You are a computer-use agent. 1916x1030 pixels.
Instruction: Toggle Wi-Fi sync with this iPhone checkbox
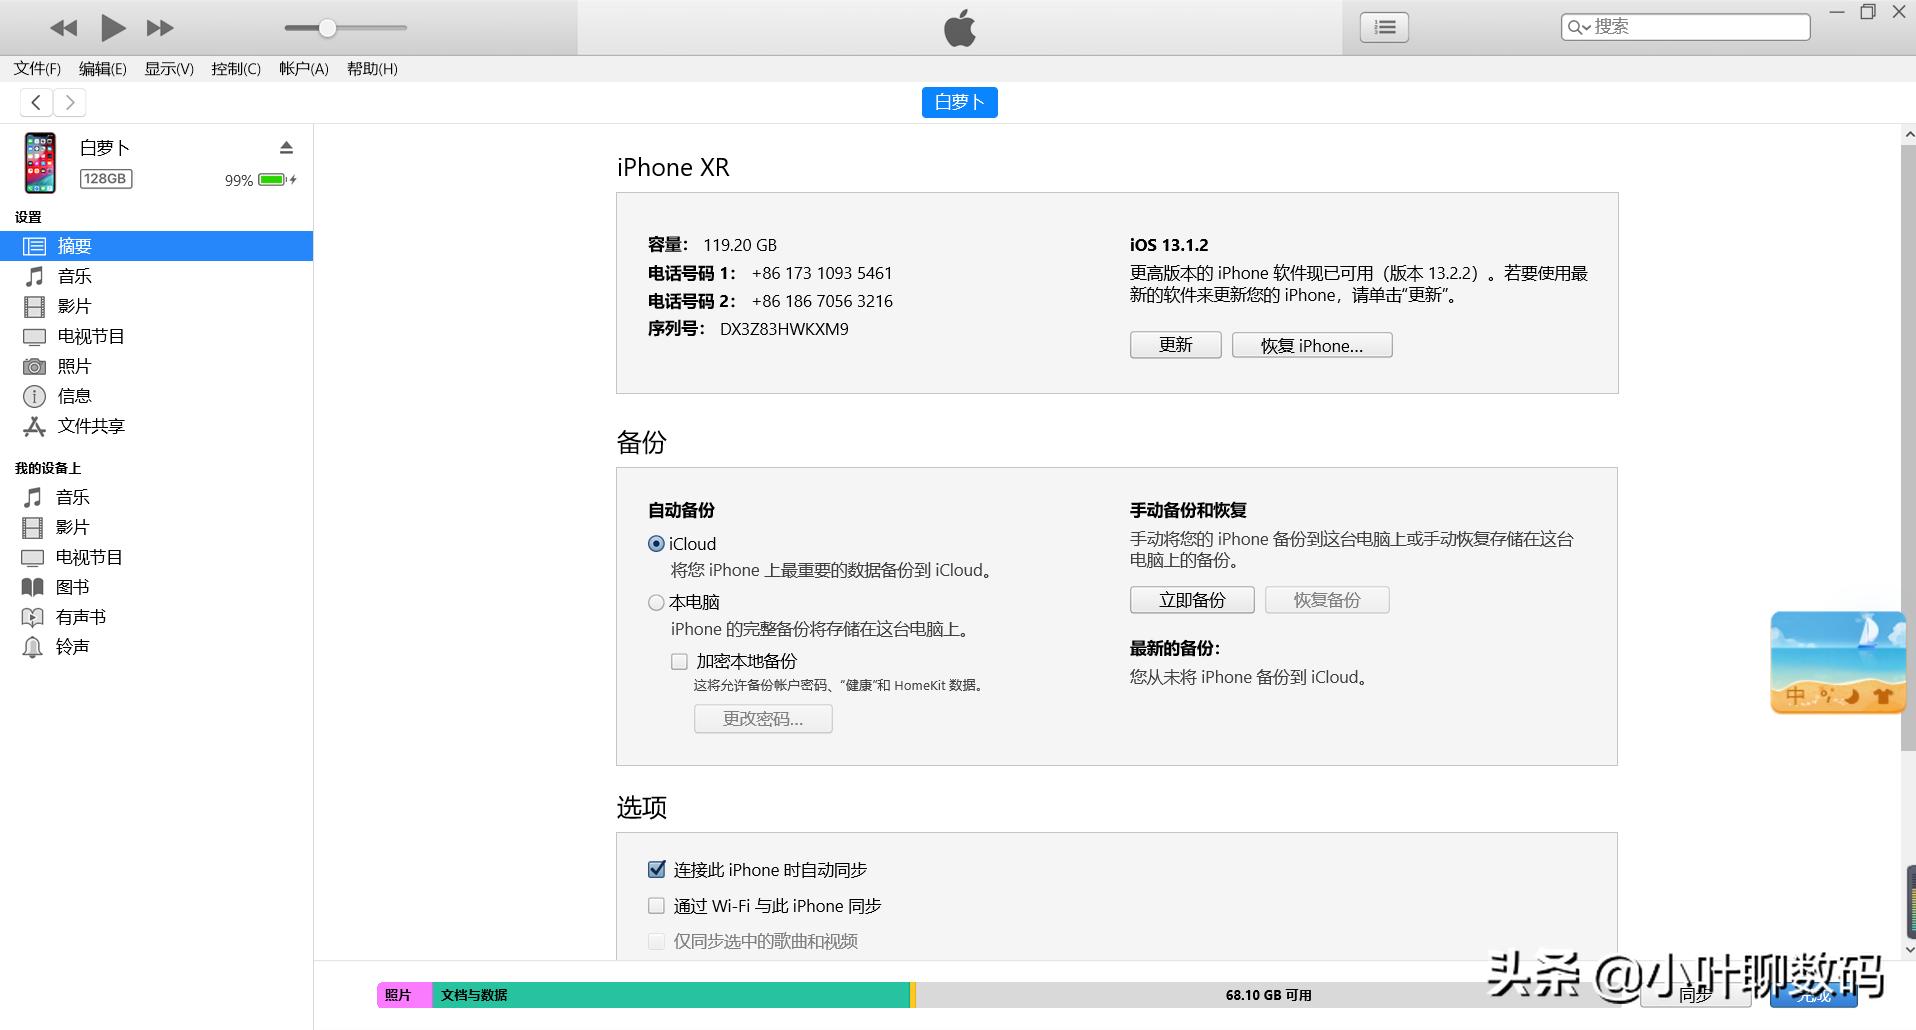[656, 906]
